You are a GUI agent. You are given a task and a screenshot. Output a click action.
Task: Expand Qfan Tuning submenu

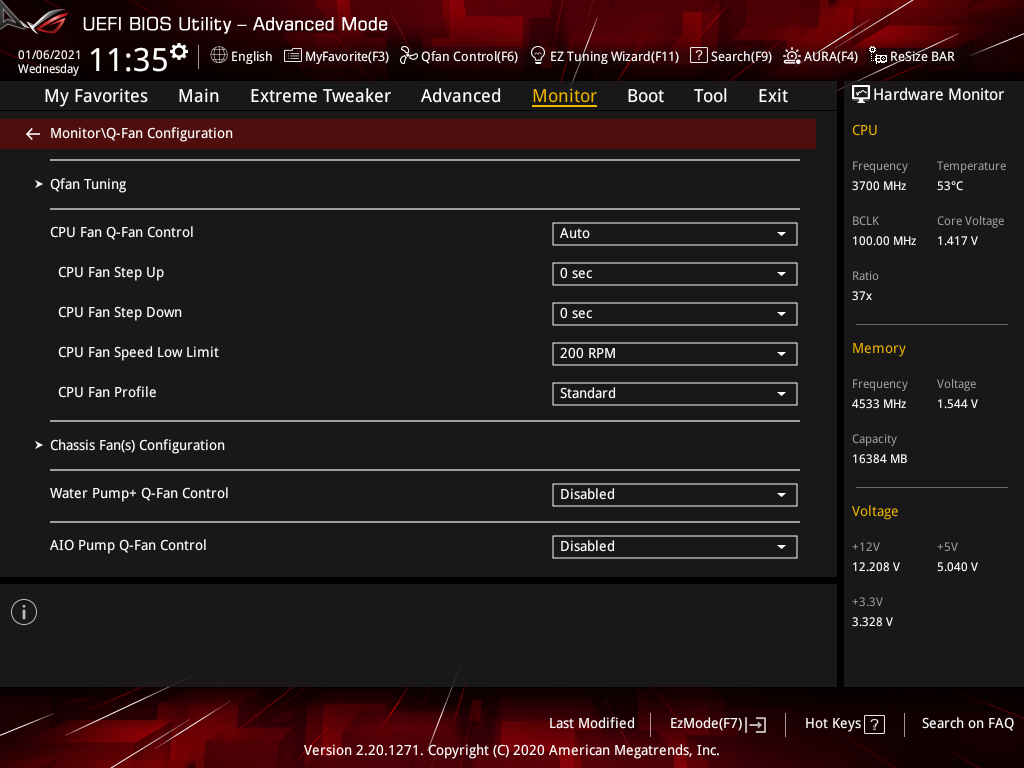88,184
